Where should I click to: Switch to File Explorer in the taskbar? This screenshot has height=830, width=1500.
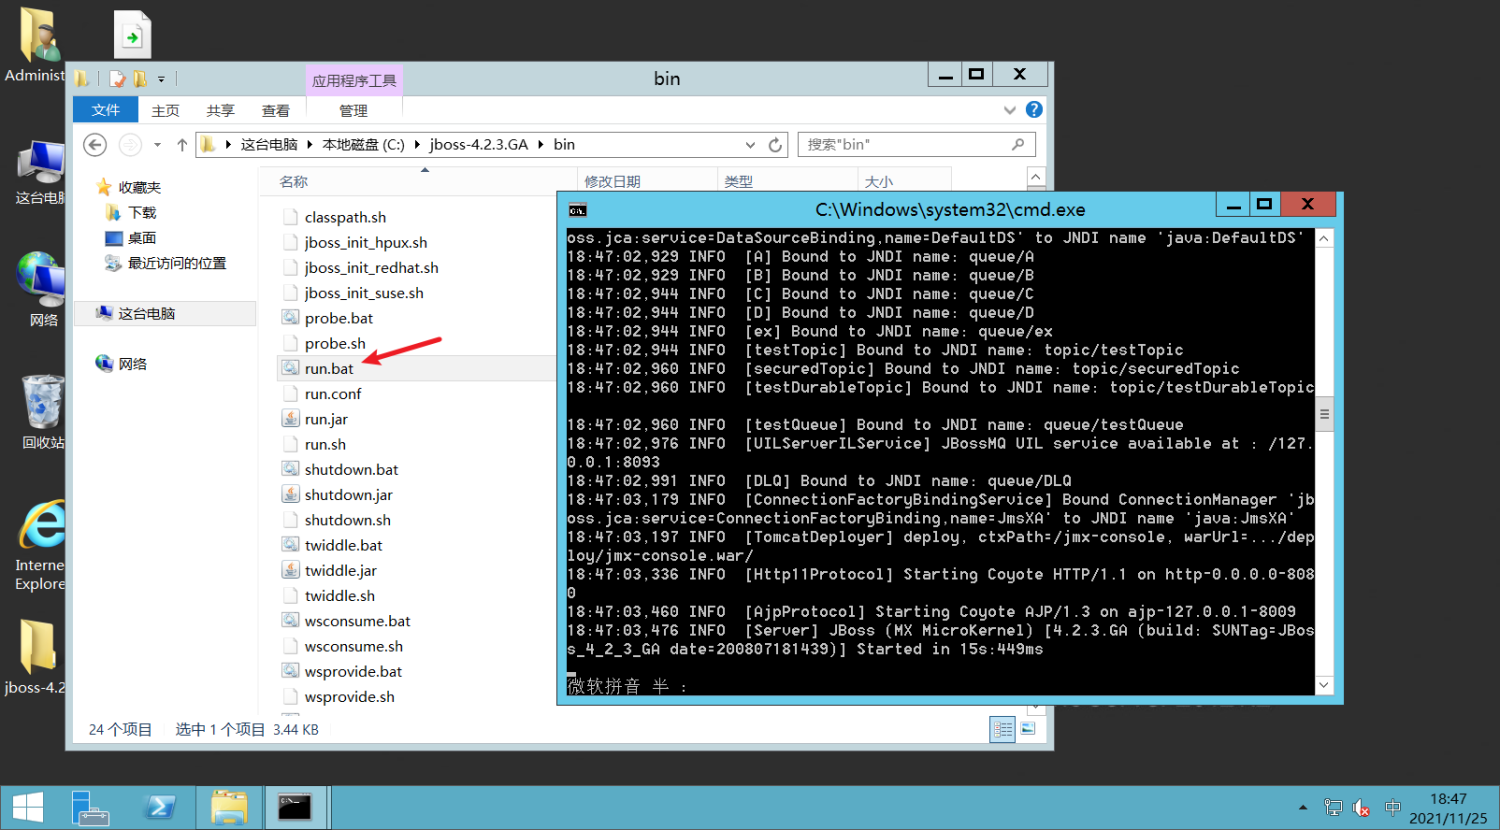pyautogui.click(x=229, y=808)
